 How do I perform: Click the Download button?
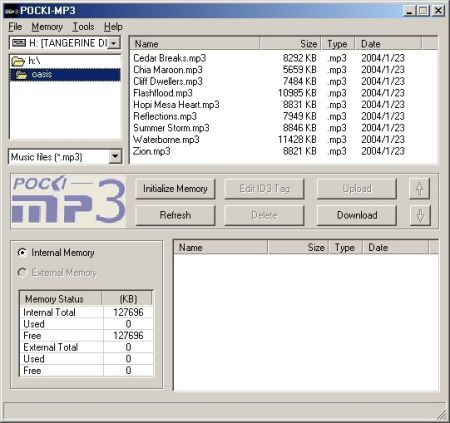click(357, 215)
